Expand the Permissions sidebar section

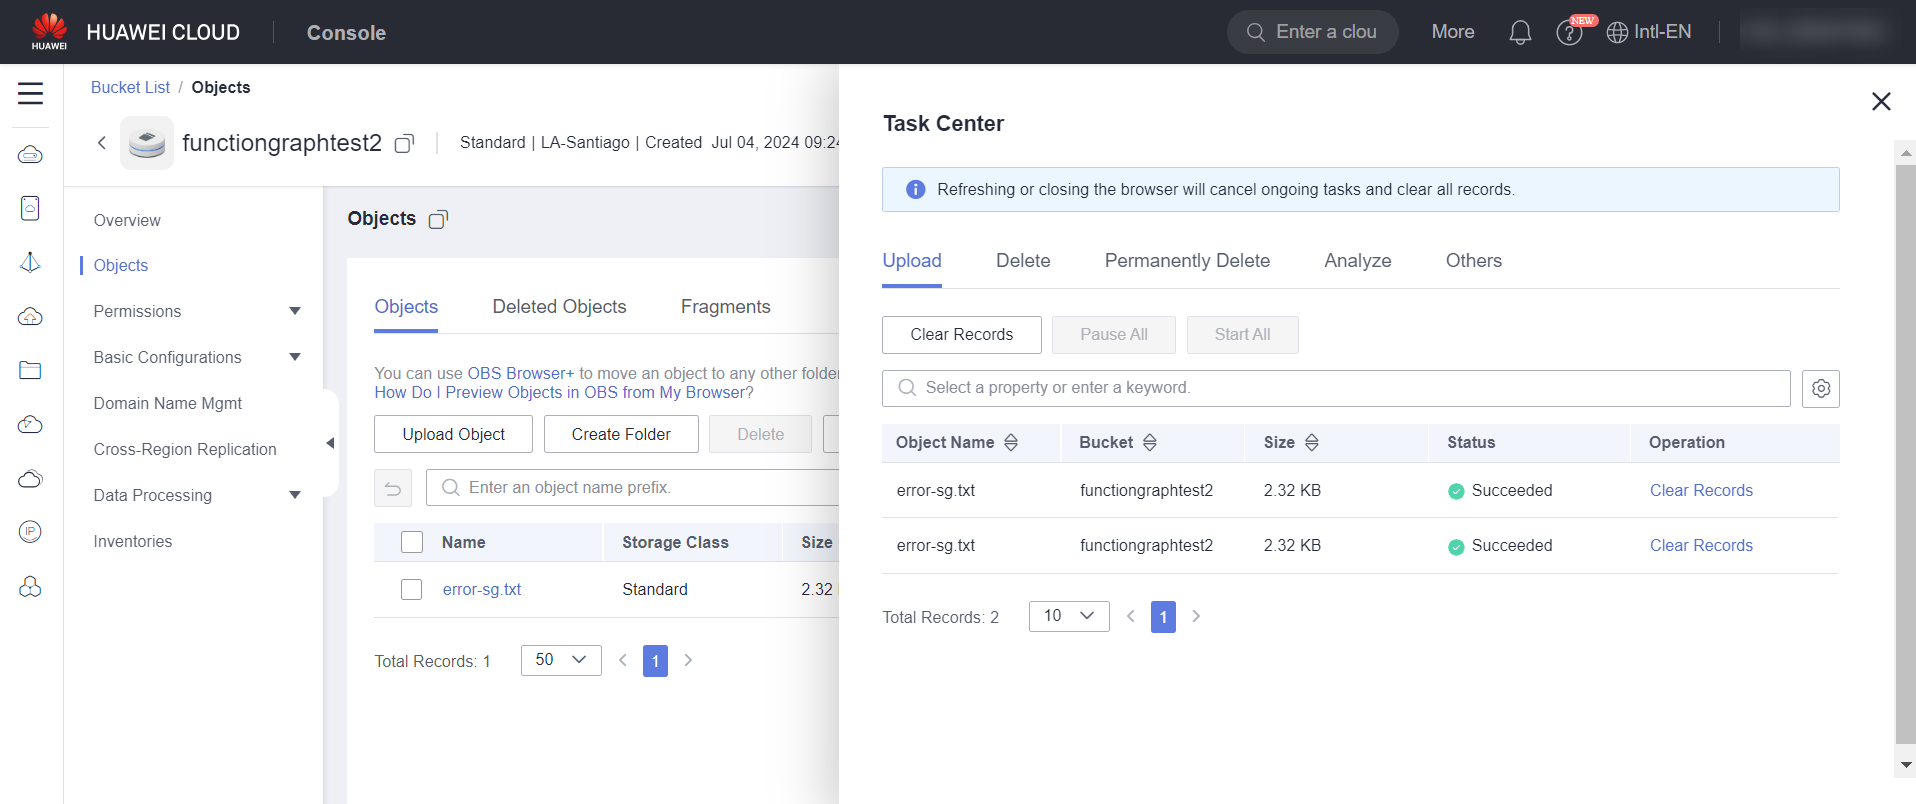click(x=295, y=312)
